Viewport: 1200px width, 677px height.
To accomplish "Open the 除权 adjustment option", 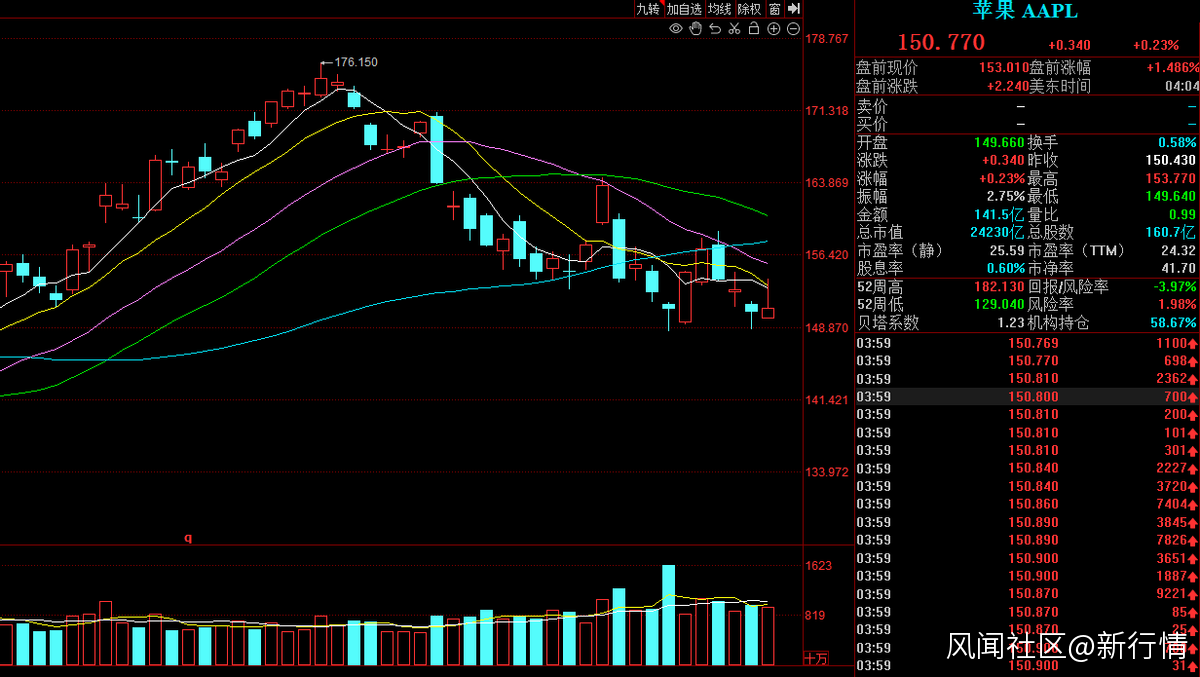I will (750, 9).
